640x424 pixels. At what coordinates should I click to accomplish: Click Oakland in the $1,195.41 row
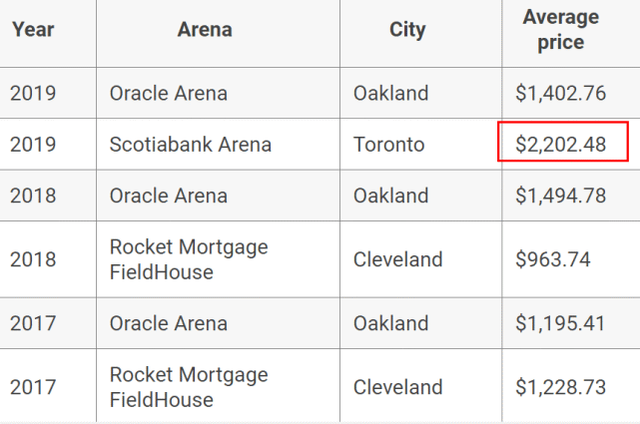391,323
